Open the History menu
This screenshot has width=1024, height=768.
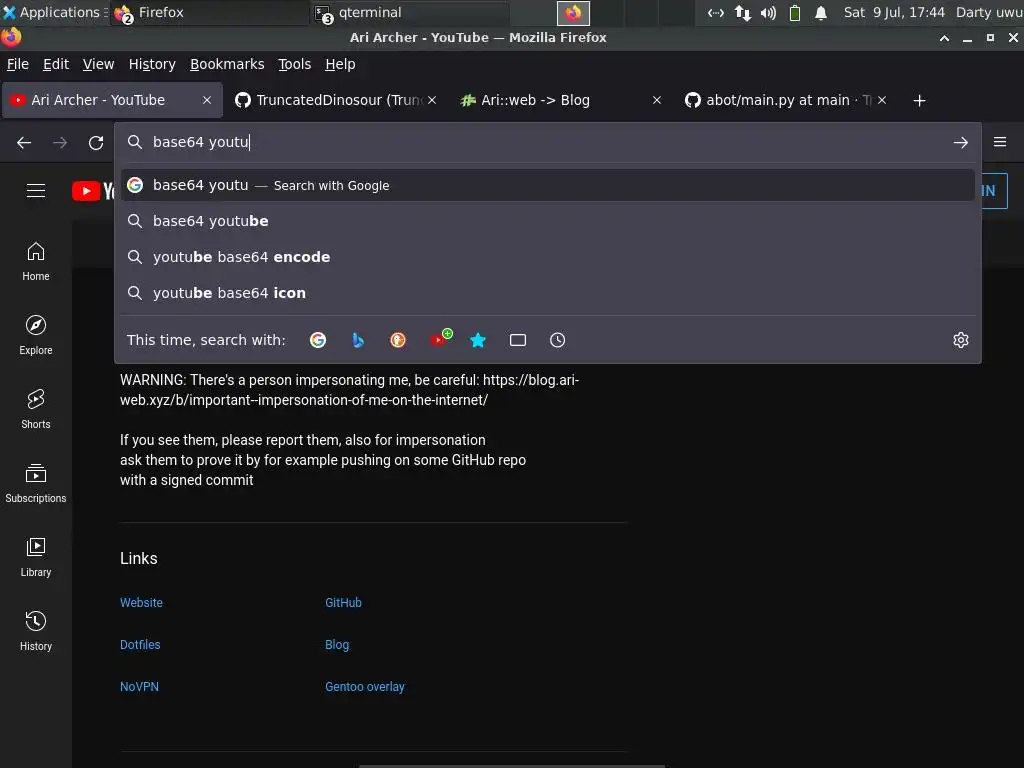(x=152, y=64)
